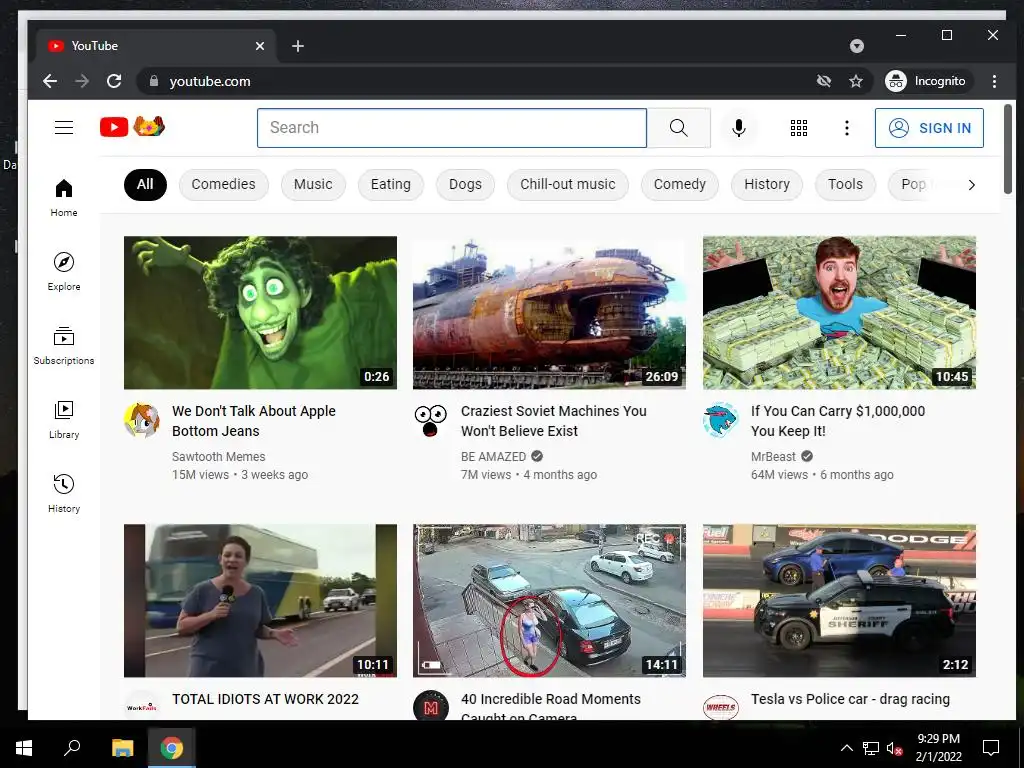
Task: Open Sawtooth Memes channel avatar
Action: tap(142, 420)
